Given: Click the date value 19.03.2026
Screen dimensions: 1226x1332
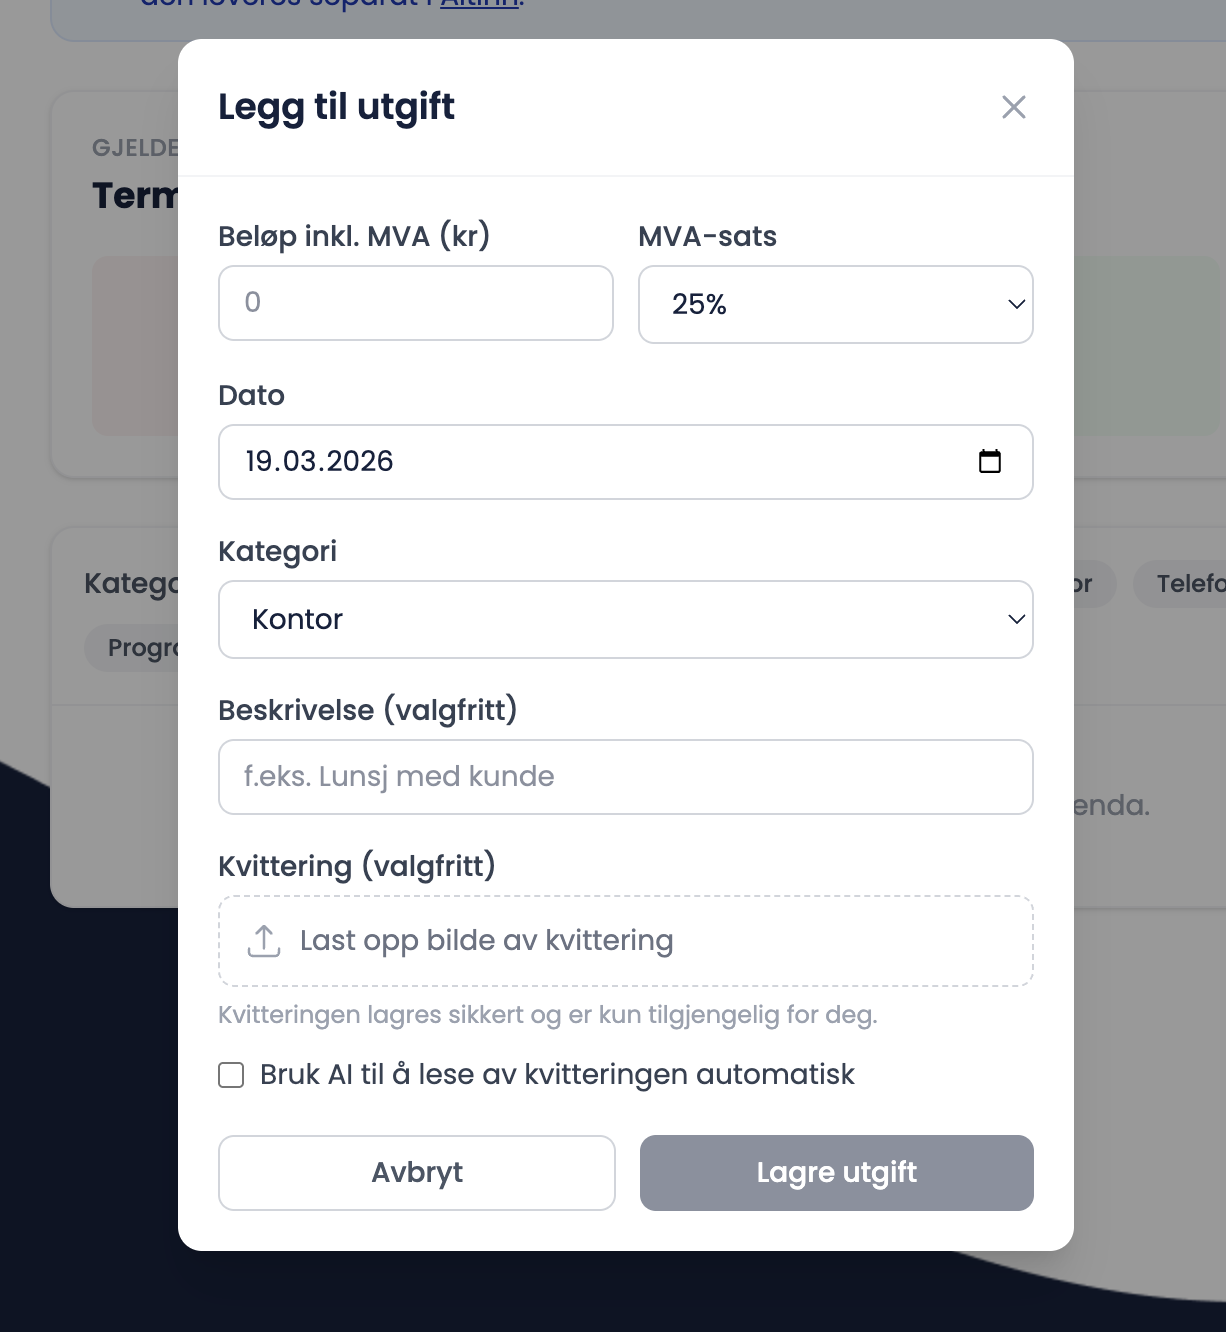Looking at the screenshot, I should tap(320, 461).
